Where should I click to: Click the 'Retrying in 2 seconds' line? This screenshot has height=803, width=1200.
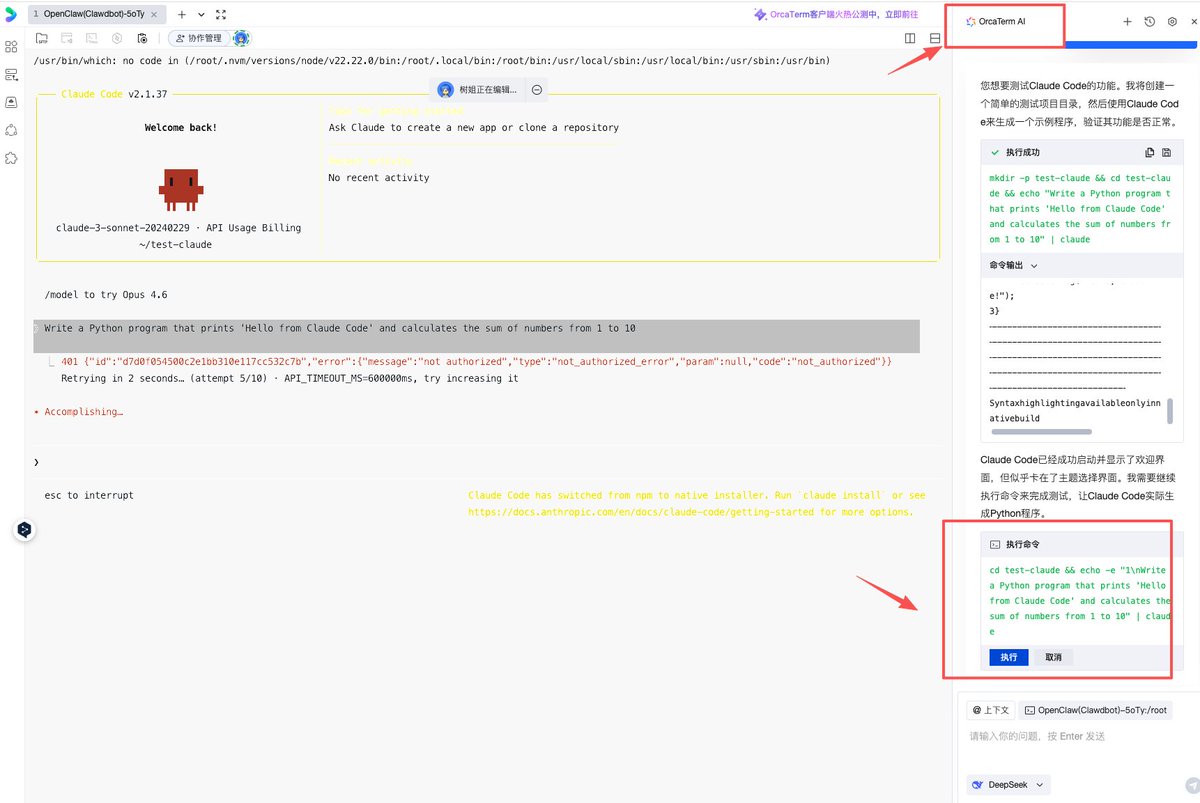tap(290, 379)
